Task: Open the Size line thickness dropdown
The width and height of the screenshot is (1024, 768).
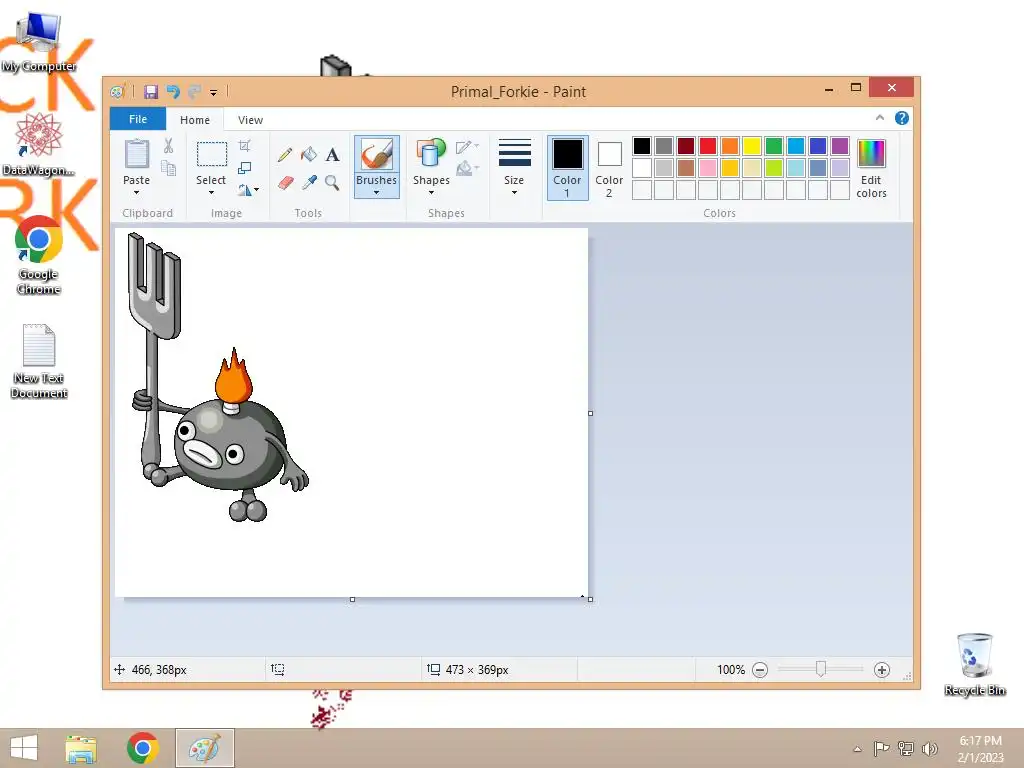Action: (514, 166)
